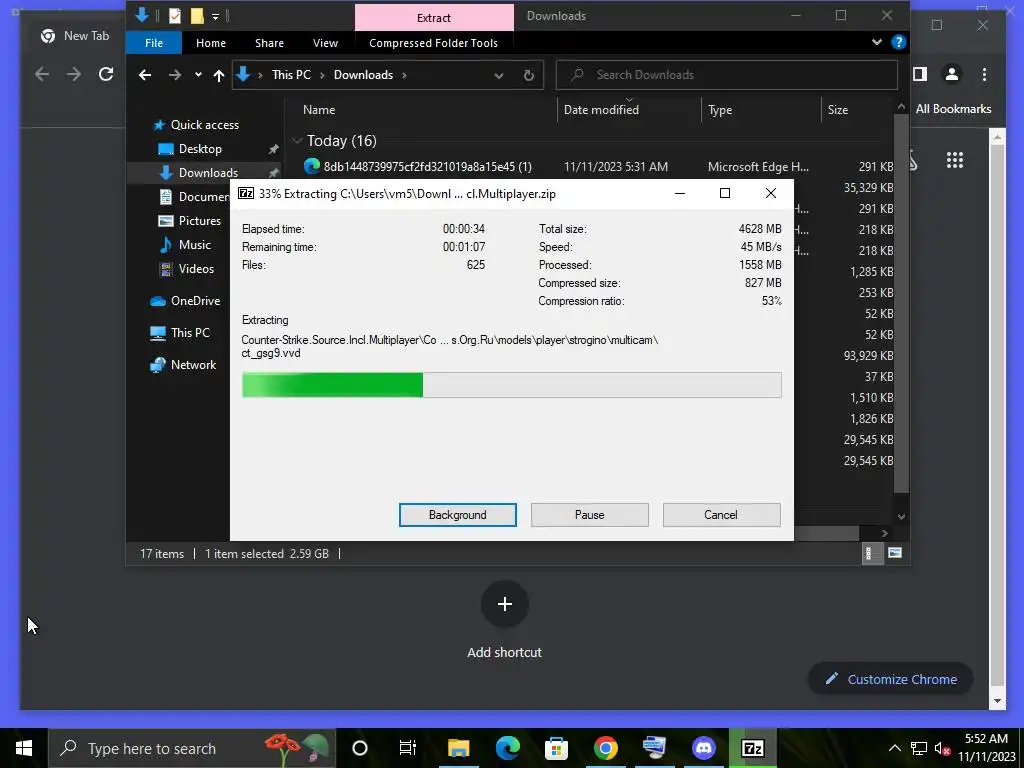
Task: Open Chrome three-dot menu
Action: click(x=984, y=74)
